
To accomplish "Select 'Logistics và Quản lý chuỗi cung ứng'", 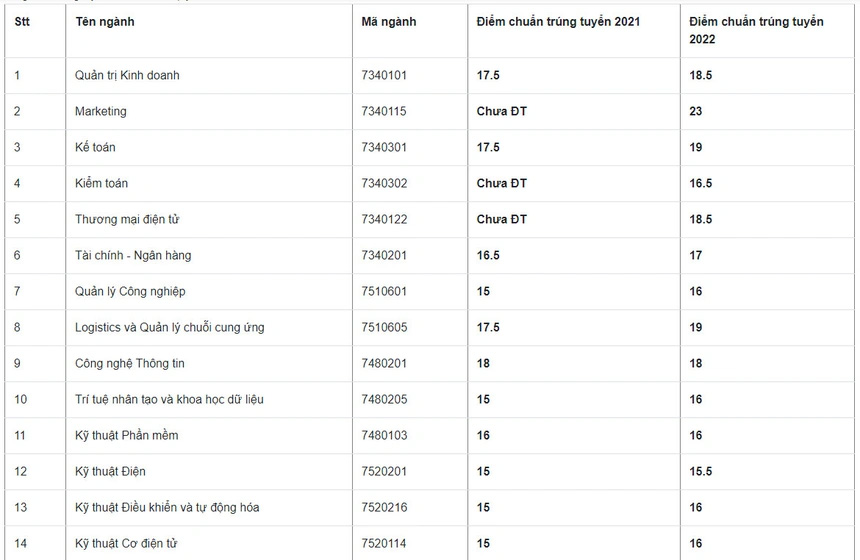I will (x=169, y=327).
